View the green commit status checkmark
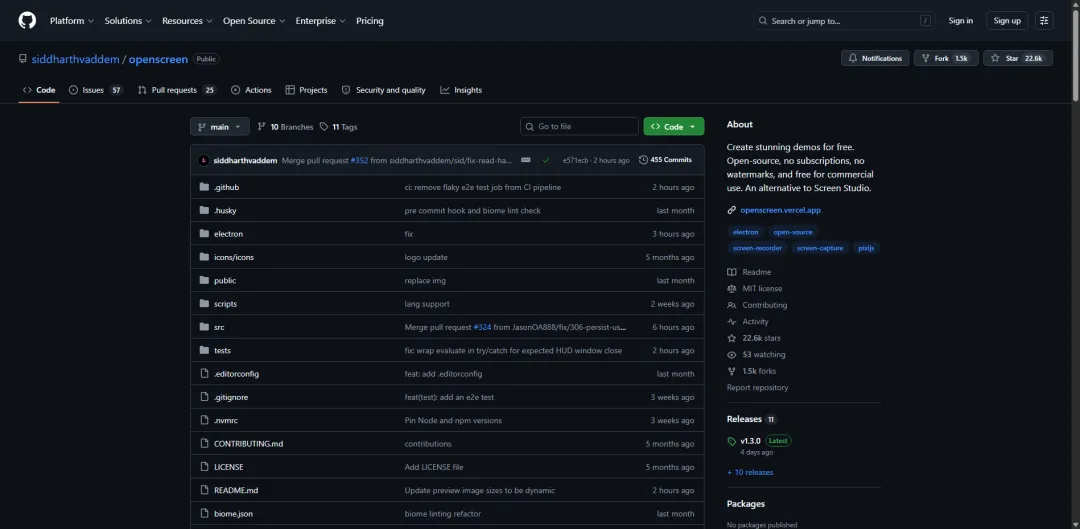Screen dimensions: 1080x529 coord(546,160)
